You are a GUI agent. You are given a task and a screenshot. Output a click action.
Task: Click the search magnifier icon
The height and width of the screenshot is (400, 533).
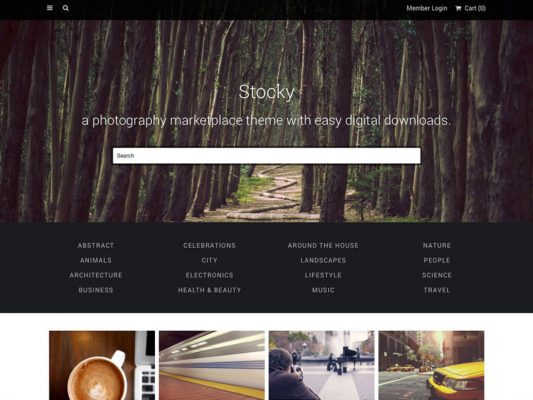(66, 8)
